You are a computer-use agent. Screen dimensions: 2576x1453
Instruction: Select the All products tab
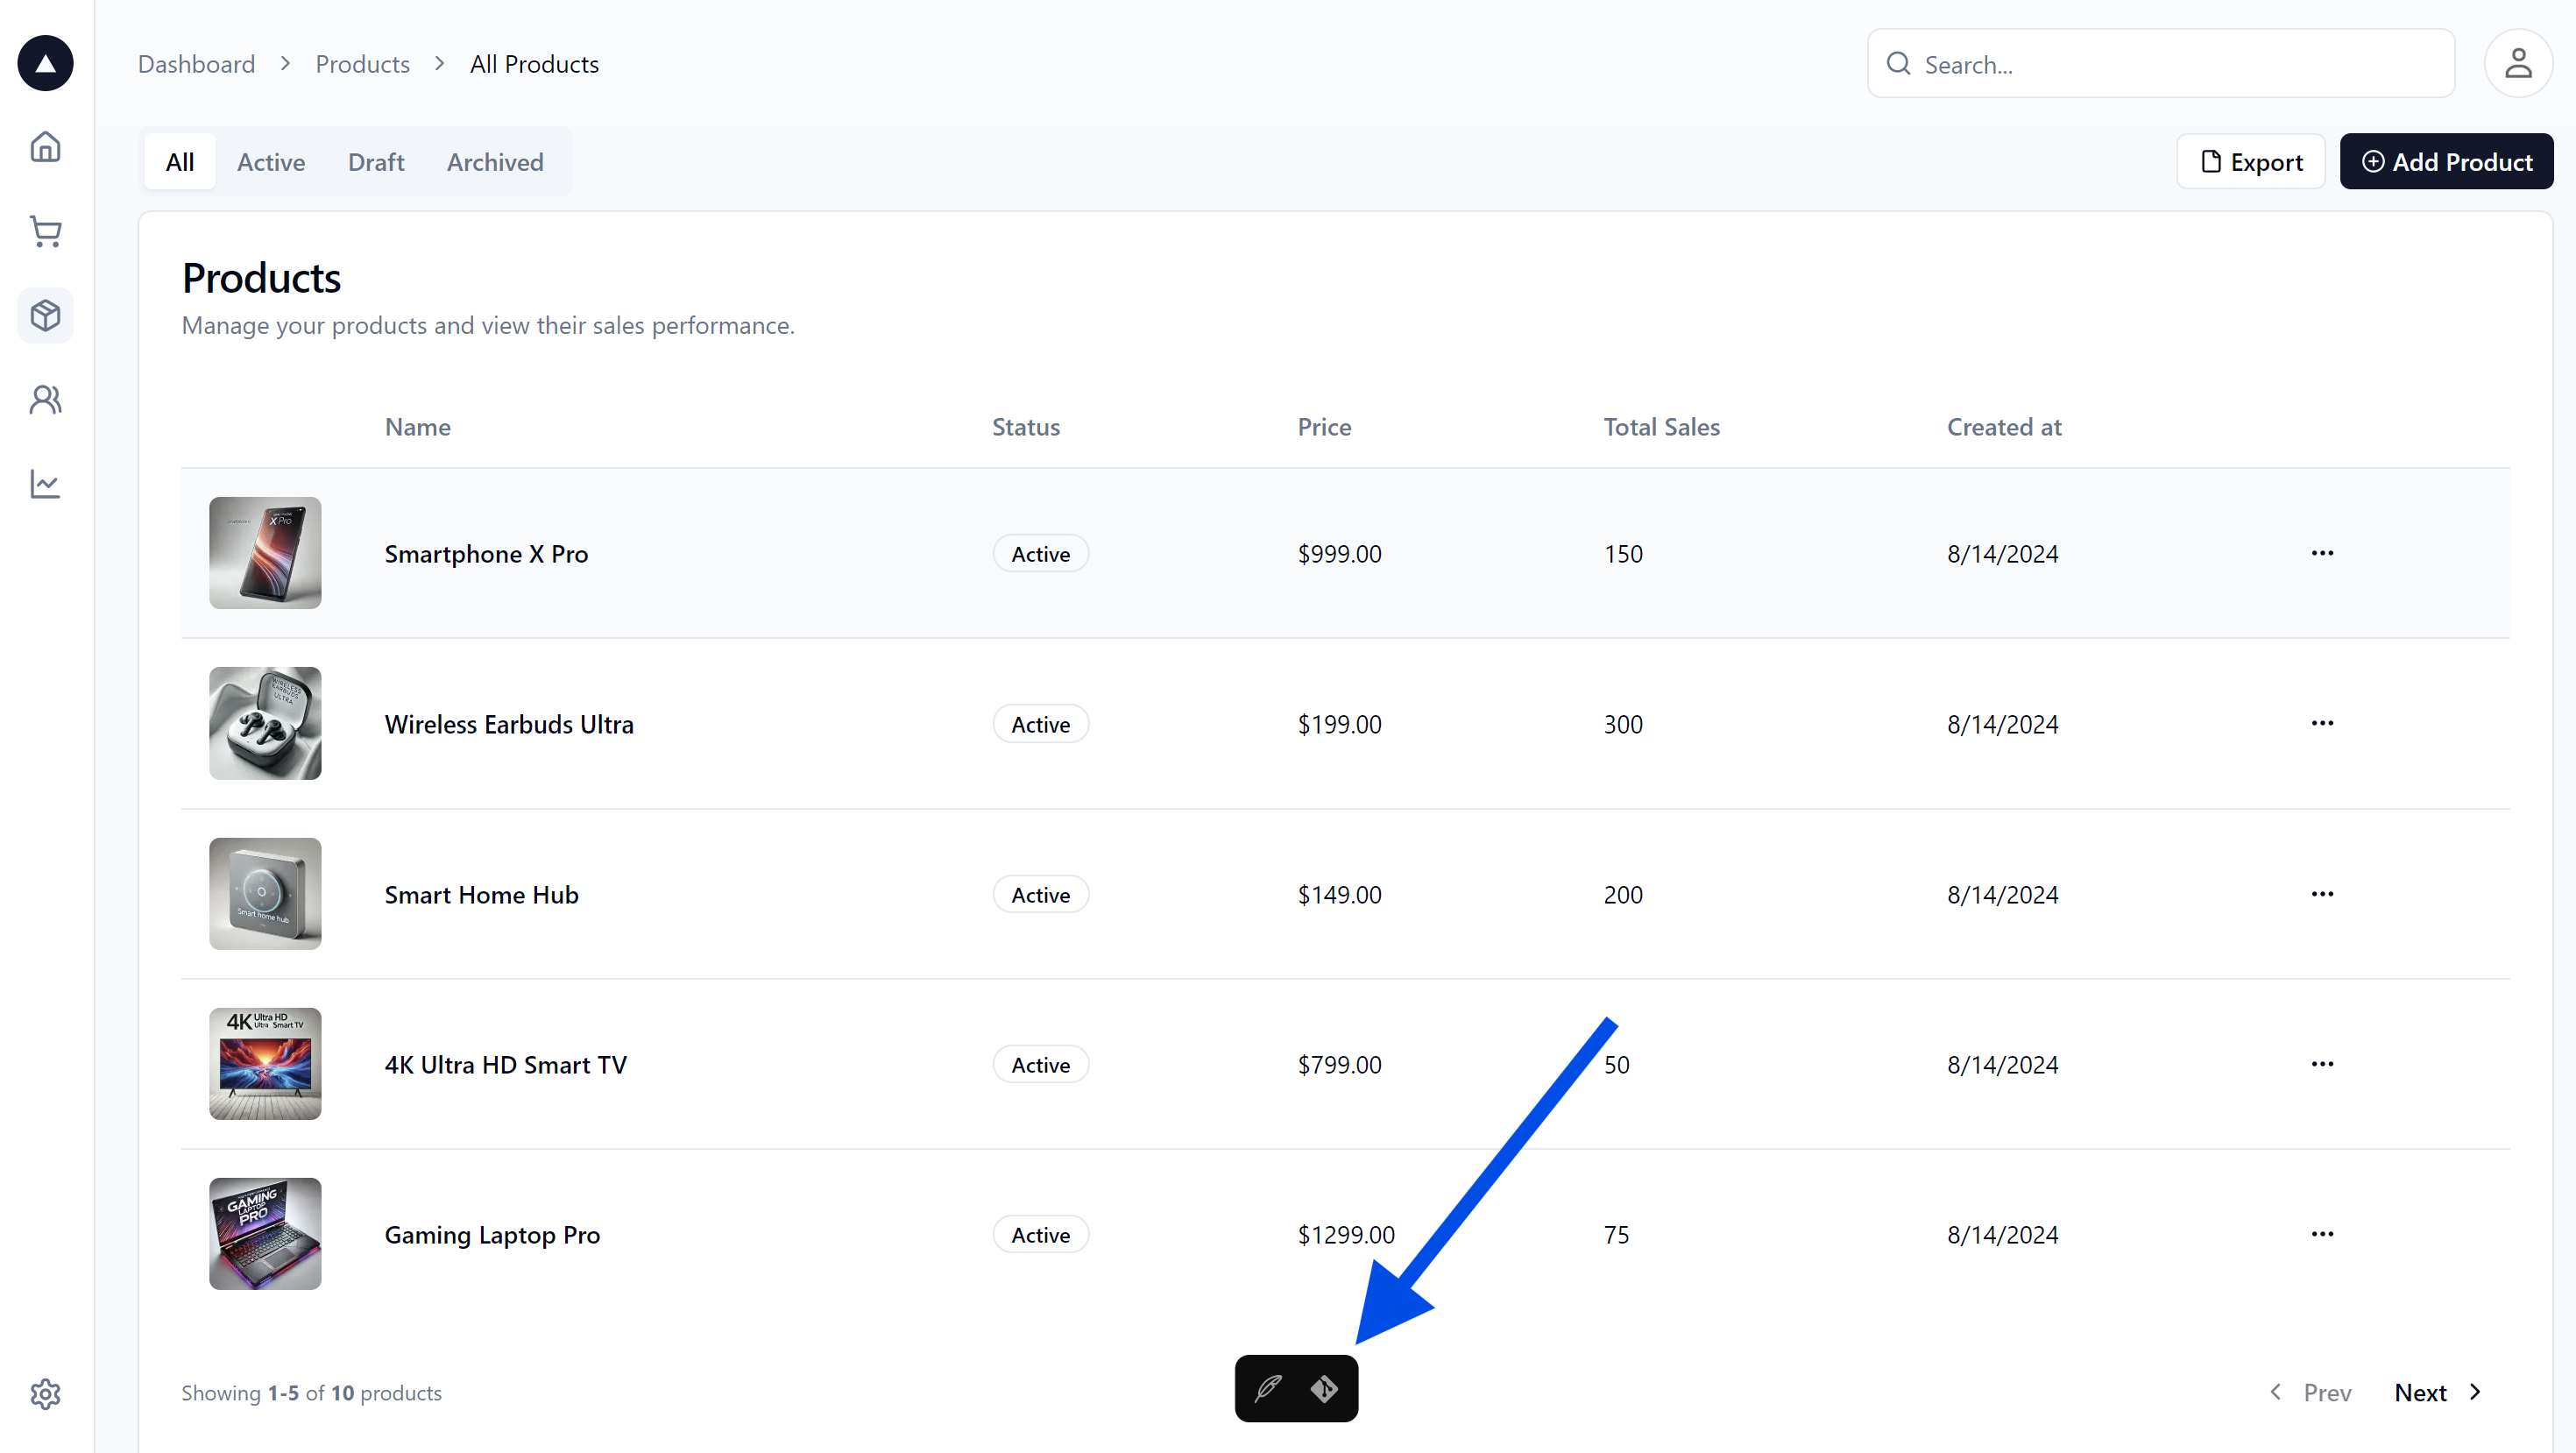point(177,161)
